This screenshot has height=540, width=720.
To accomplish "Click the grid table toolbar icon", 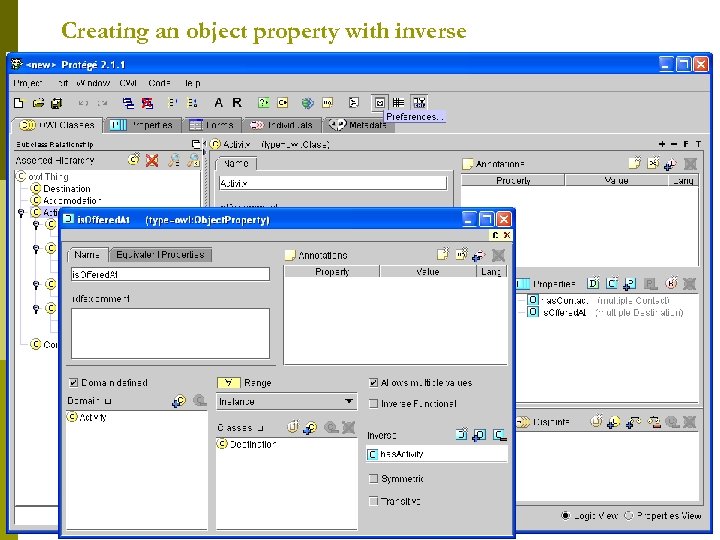I will pos(398,103).
